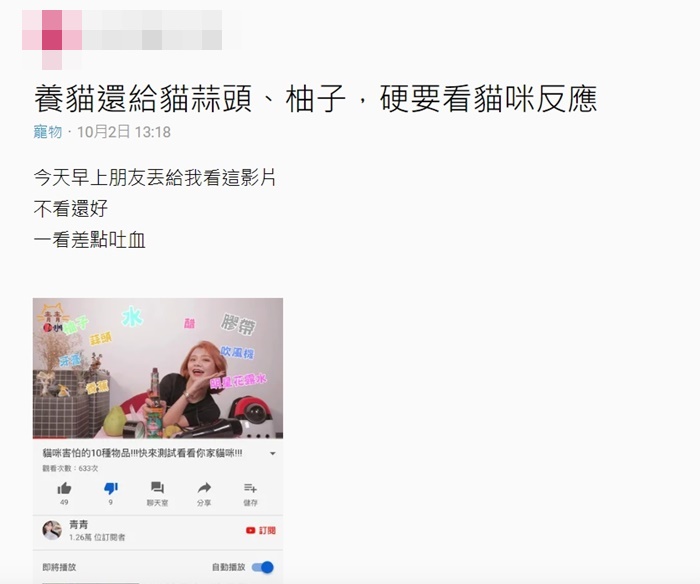This screenshot has height=584, width=700.
Task: Click the 青青 channel name
Action: 79,525
